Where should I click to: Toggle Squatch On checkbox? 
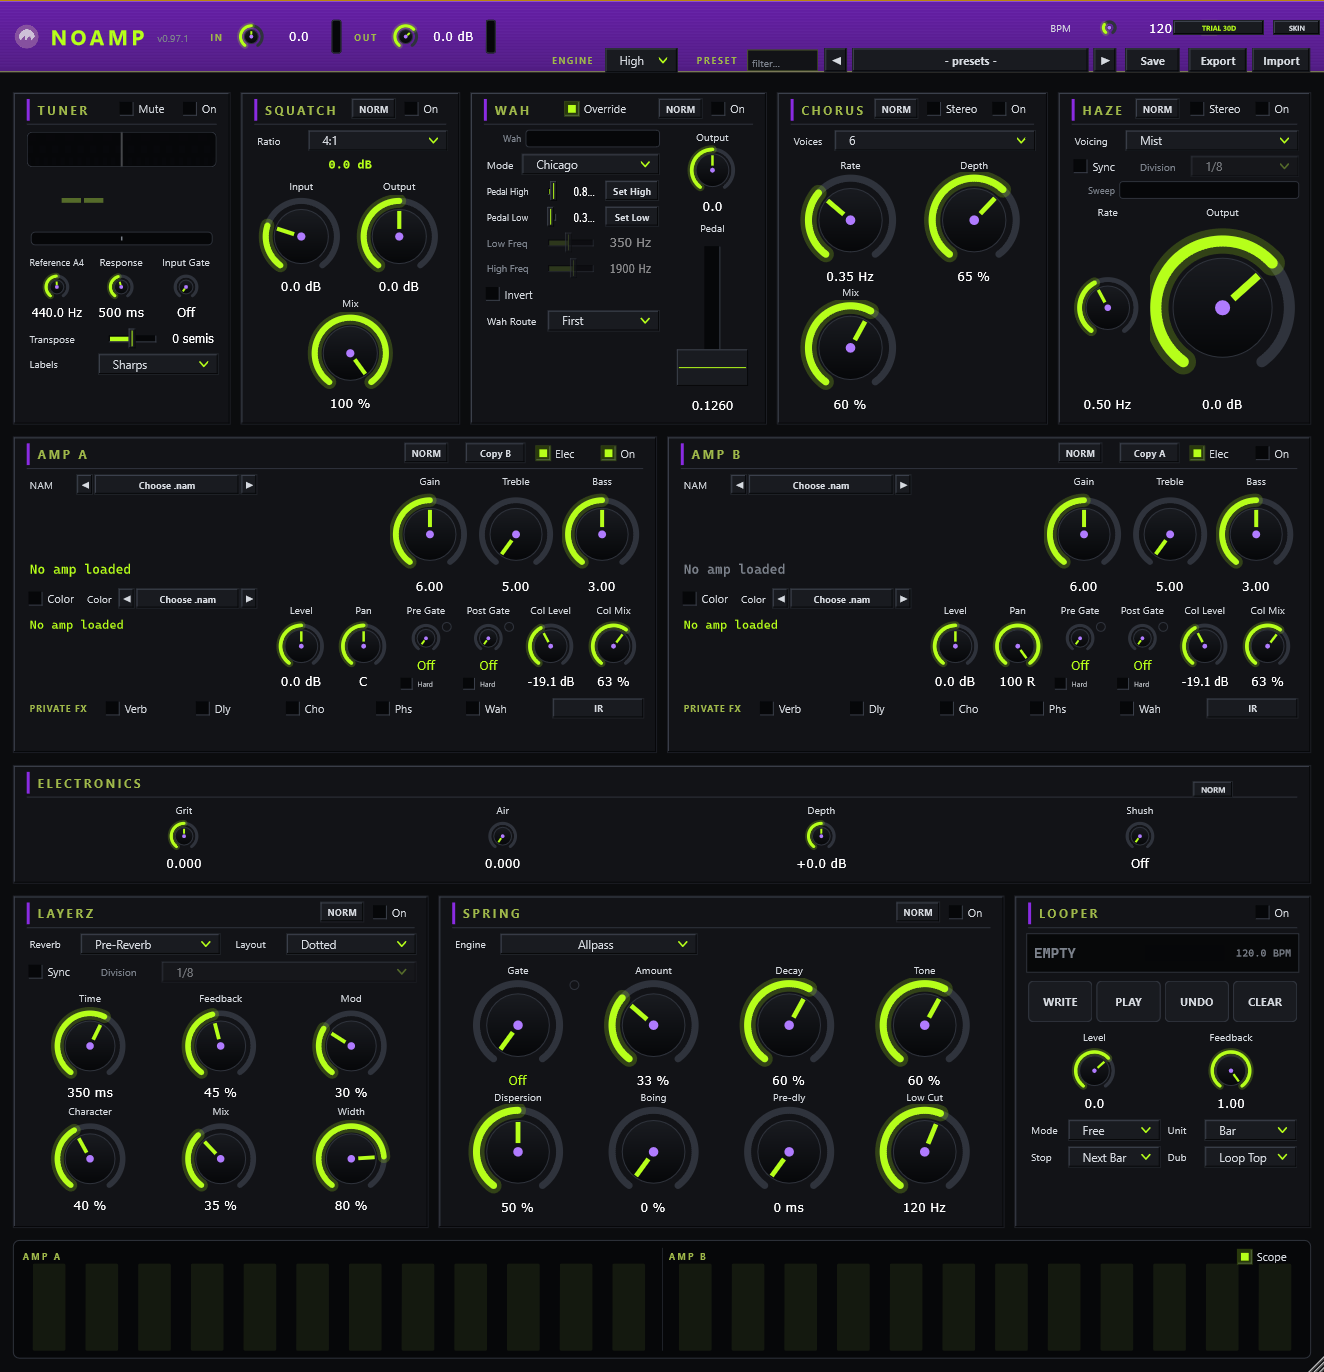pos(411,109)
